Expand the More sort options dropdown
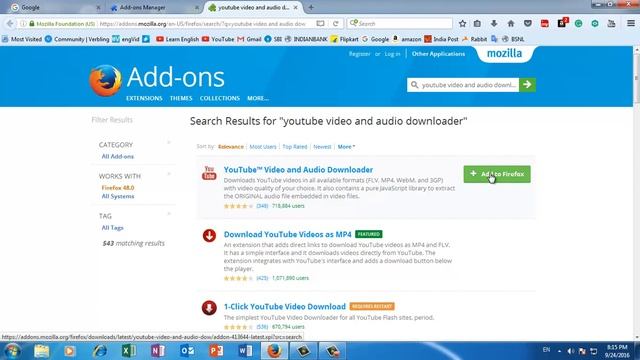Viewport: 640px width, 360px height. [346, 147]
